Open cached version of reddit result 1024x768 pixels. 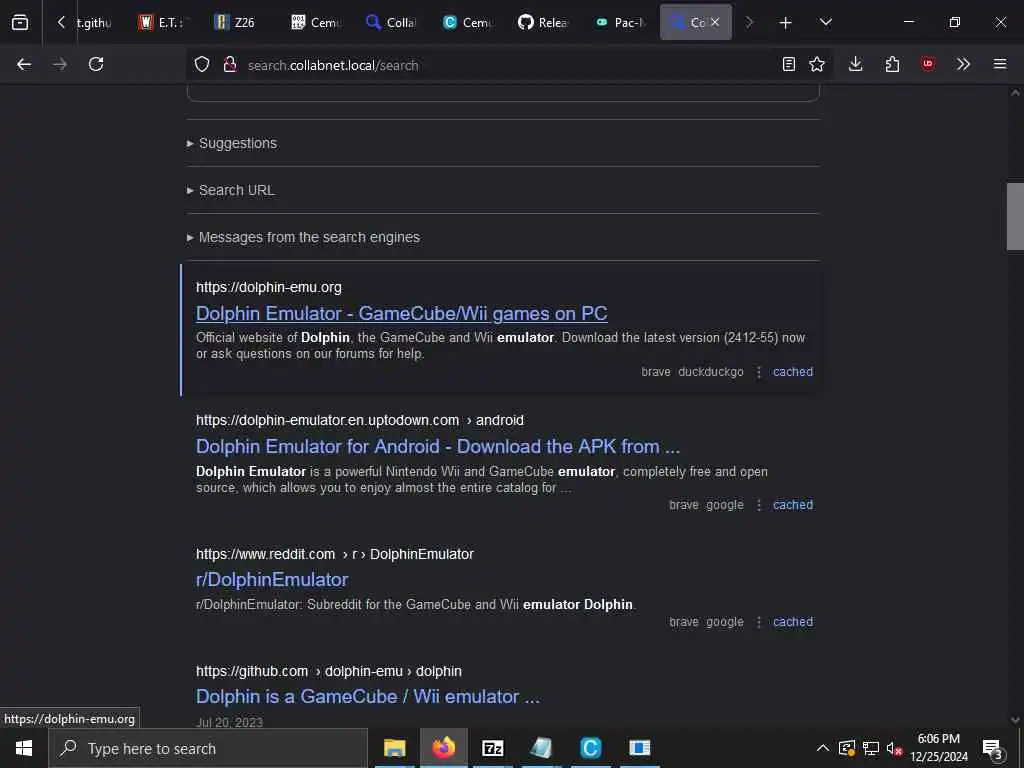tap(793, 622)
